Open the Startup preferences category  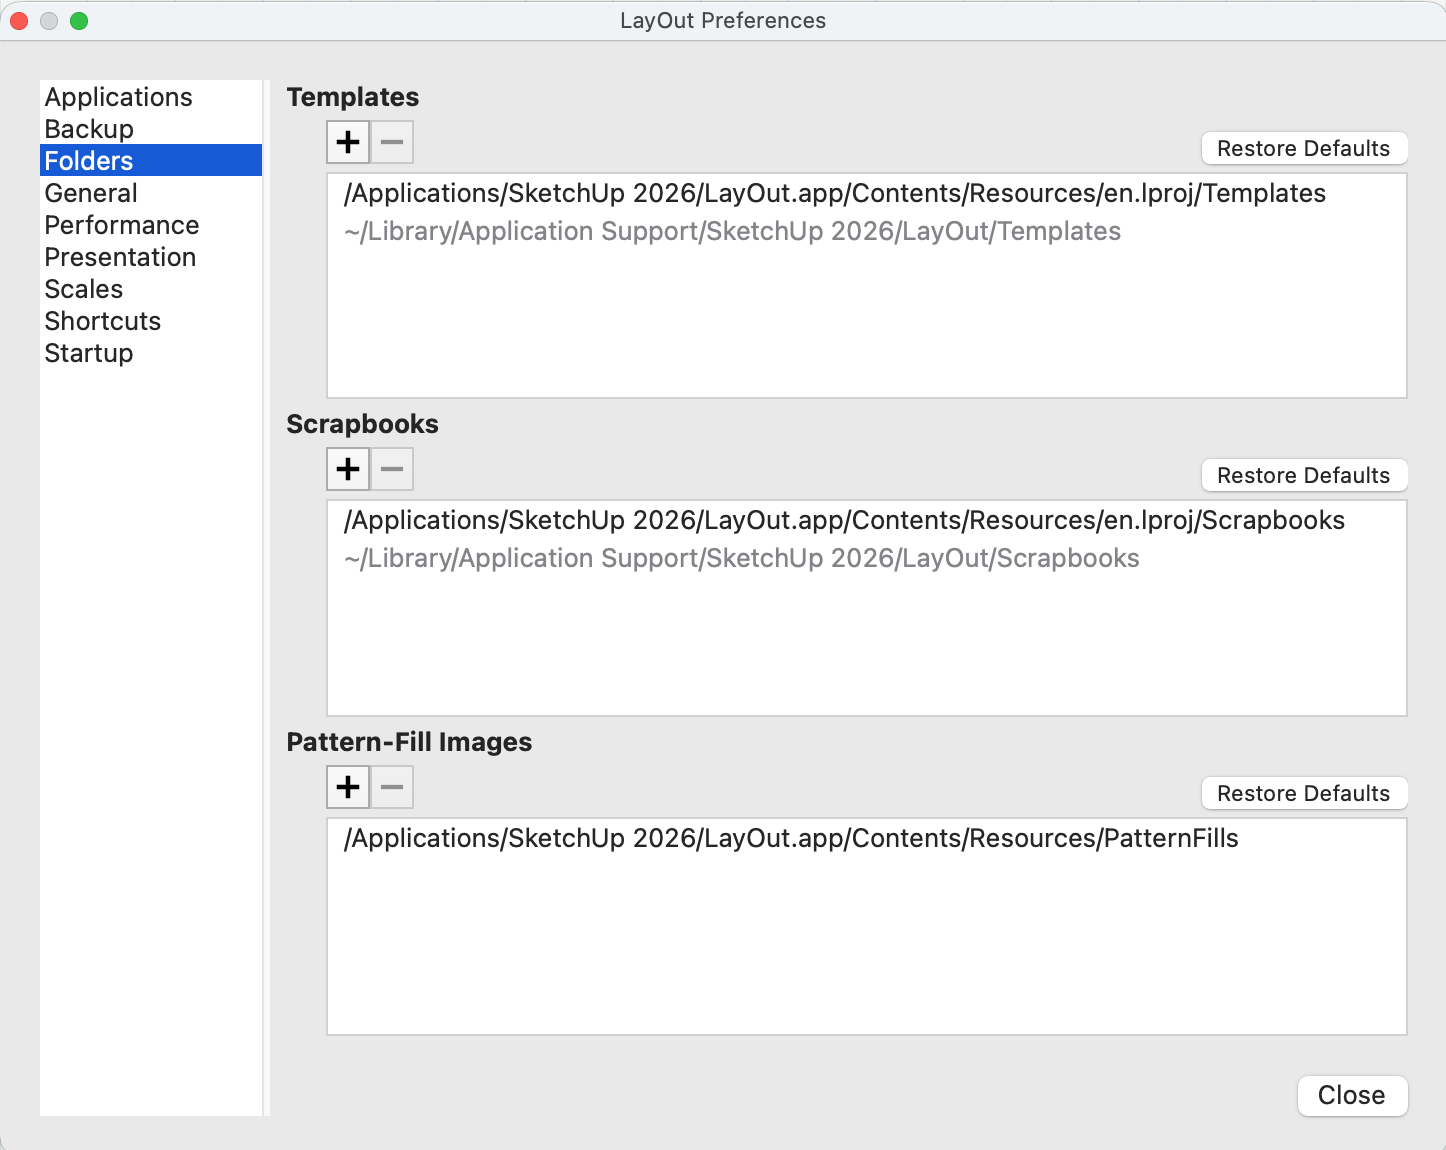[x=151, y=353]
